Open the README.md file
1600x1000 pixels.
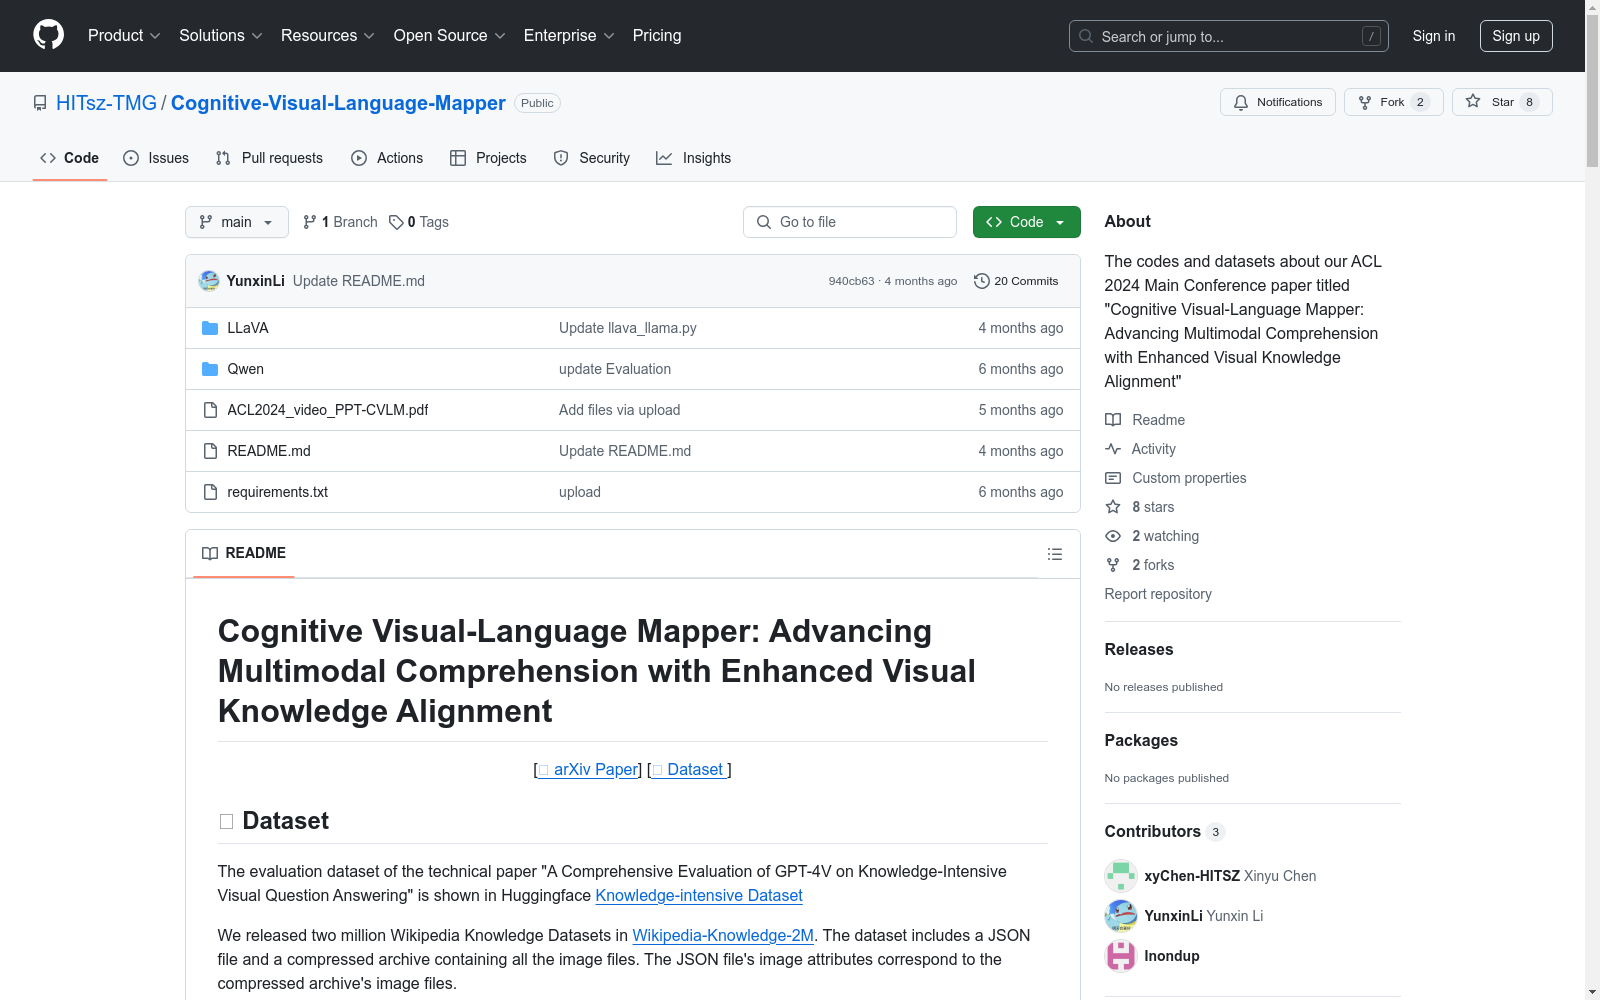pos(269,451)
